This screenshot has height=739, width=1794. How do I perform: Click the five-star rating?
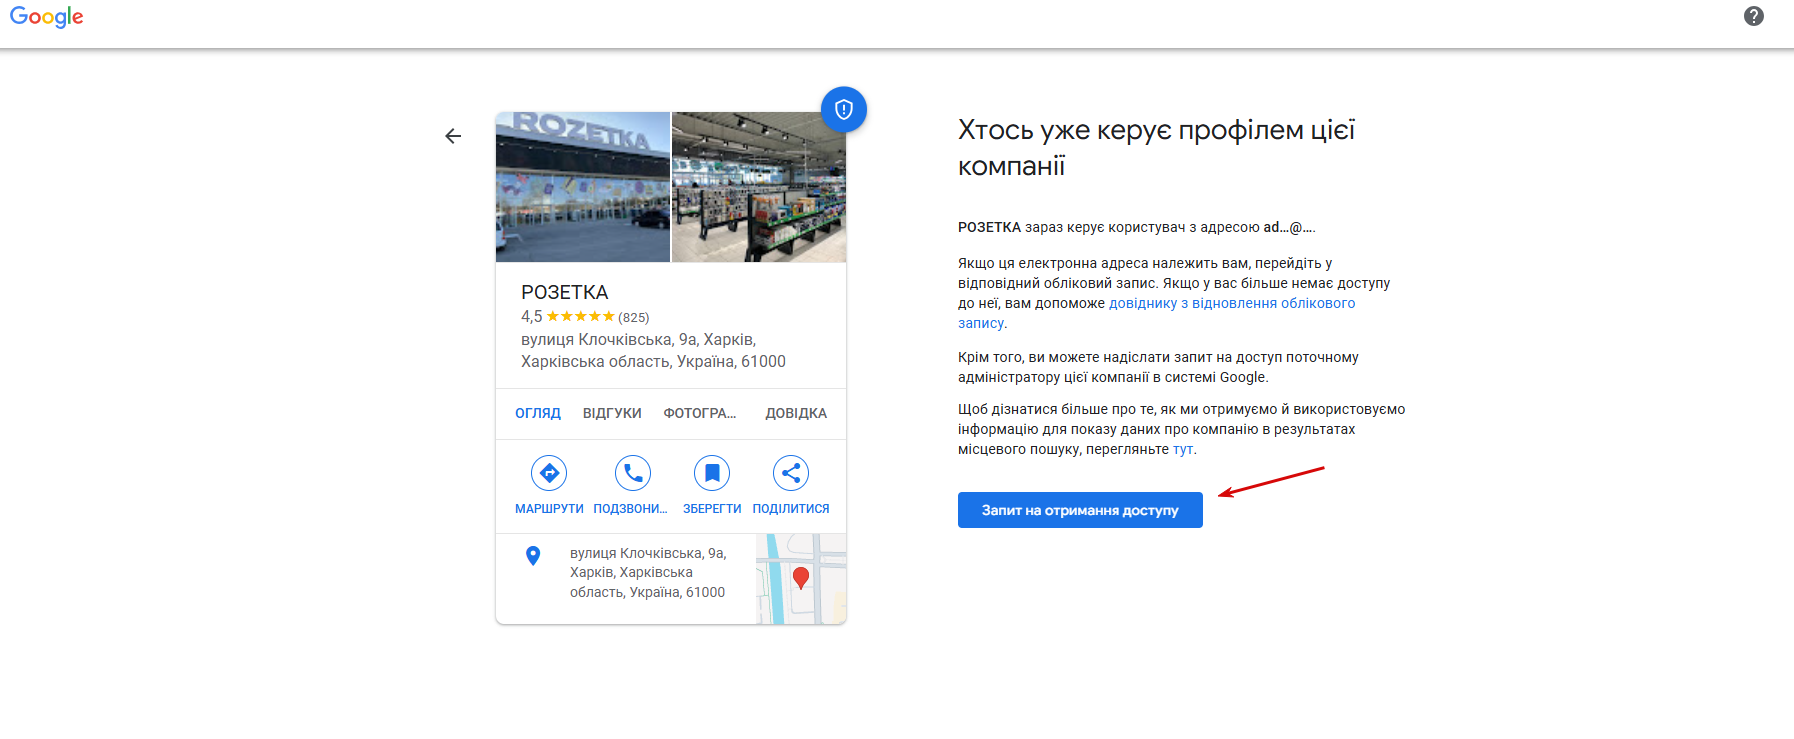(x=580, y=317)
